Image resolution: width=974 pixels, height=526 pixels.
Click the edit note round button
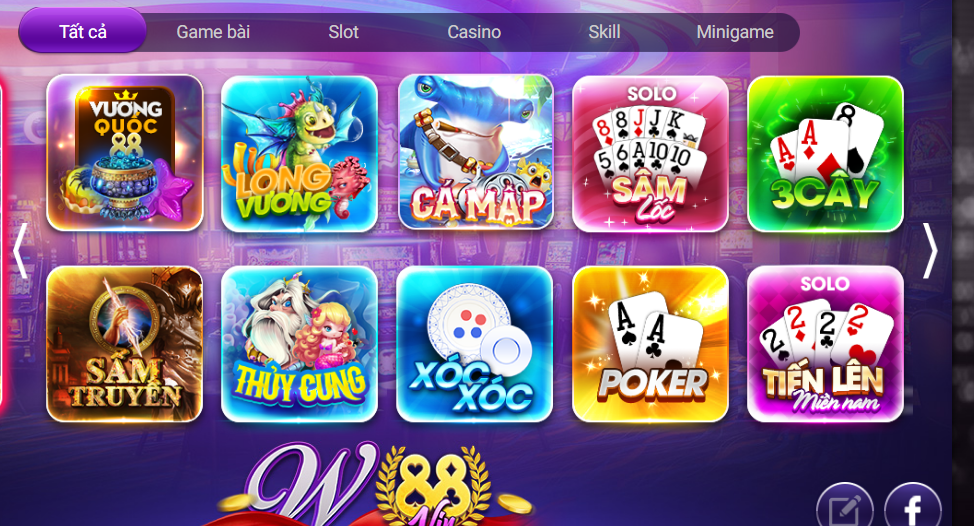click(x=845, y=506)
